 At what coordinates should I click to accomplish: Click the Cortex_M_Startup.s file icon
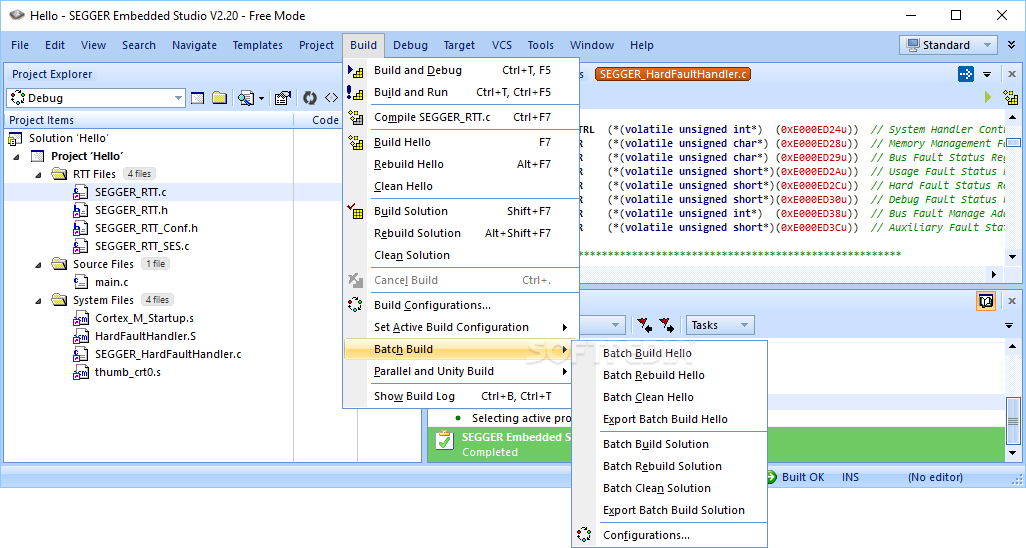[80, 318]
